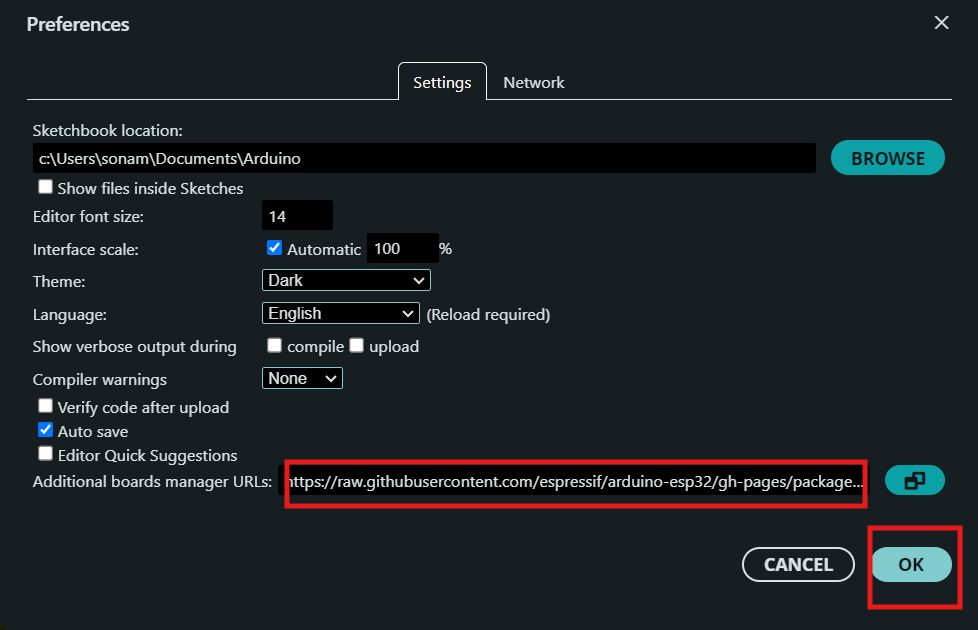Click the "Interface scale:" label
The image size is (978, 630).
point(85,250)
